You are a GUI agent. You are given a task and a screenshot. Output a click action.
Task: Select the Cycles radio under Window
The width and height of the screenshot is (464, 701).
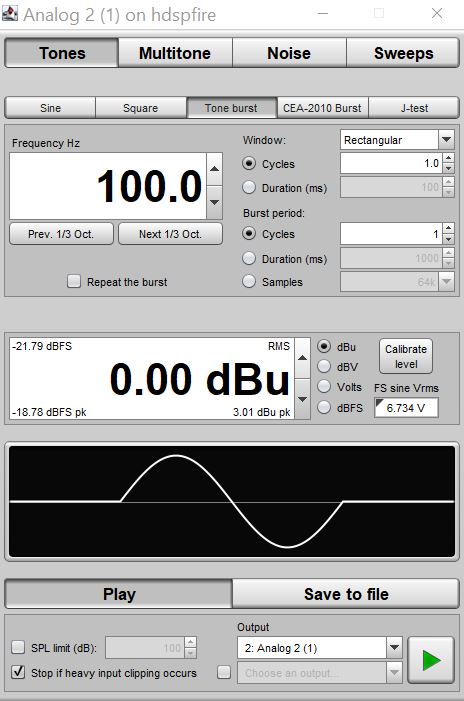click(x=249, y=164)
